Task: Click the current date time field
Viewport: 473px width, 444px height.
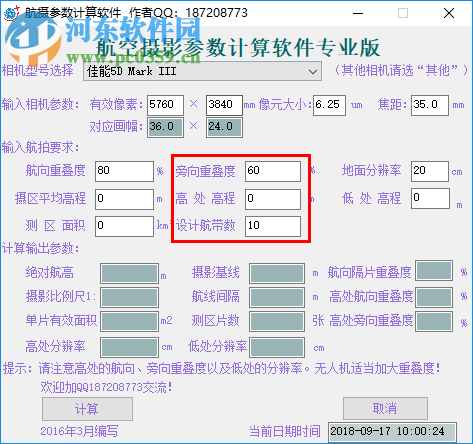Action: click(x=392, y=432)
